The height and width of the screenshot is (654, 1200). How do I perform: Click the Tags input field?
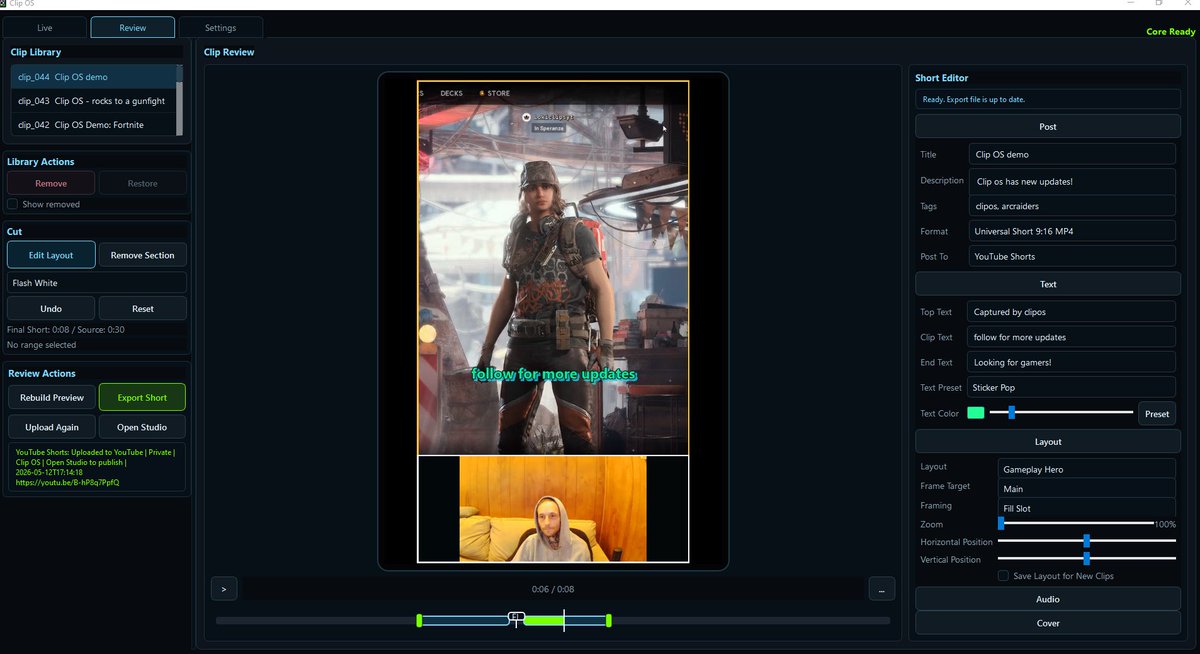click(x=1072, y=206)
